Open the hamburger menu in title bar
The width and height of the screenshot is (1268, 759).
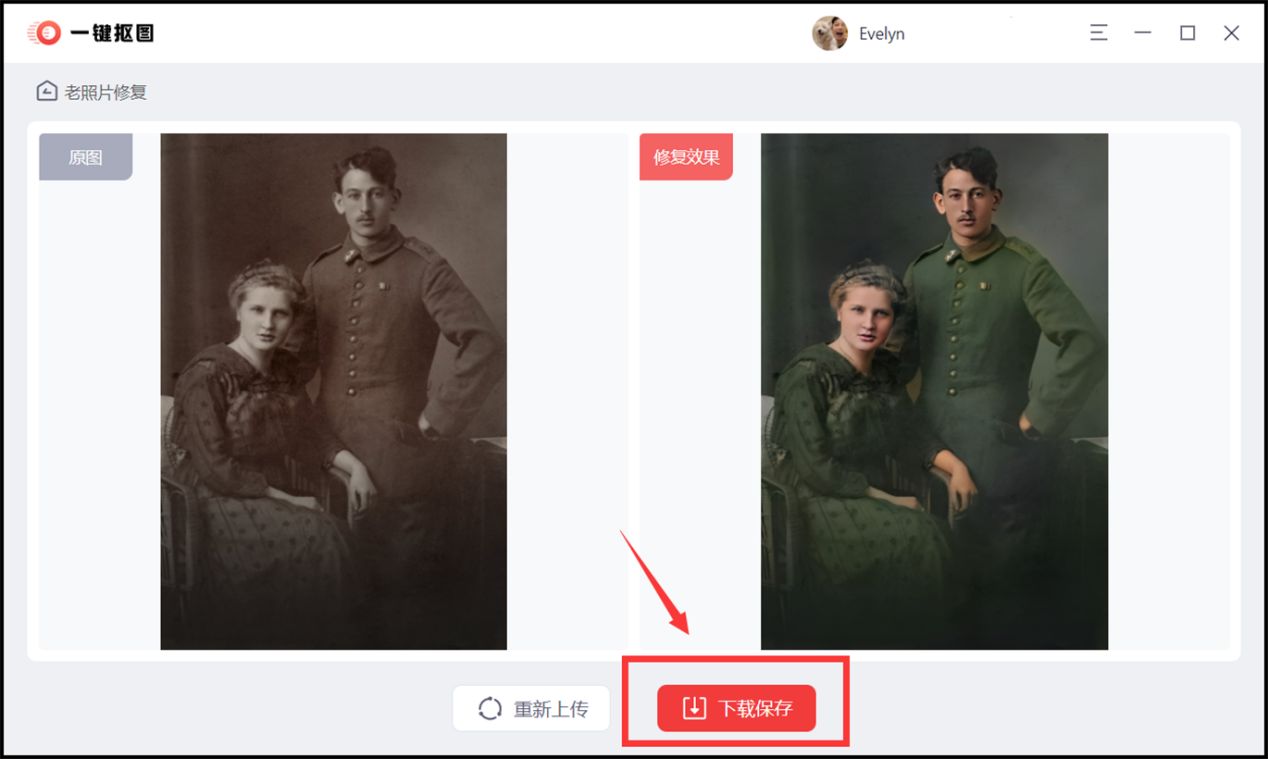click(x=1099, y=33)
